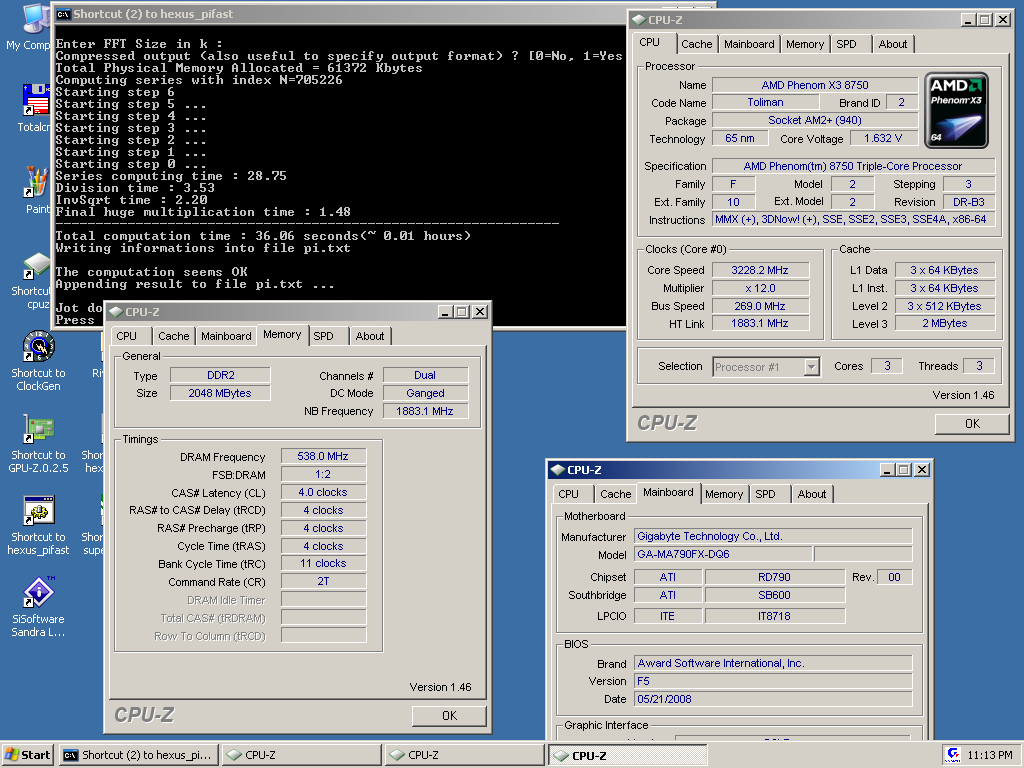Click the Command Rate 2T value
1024x768 pixels.
click(x=323, y=581)
